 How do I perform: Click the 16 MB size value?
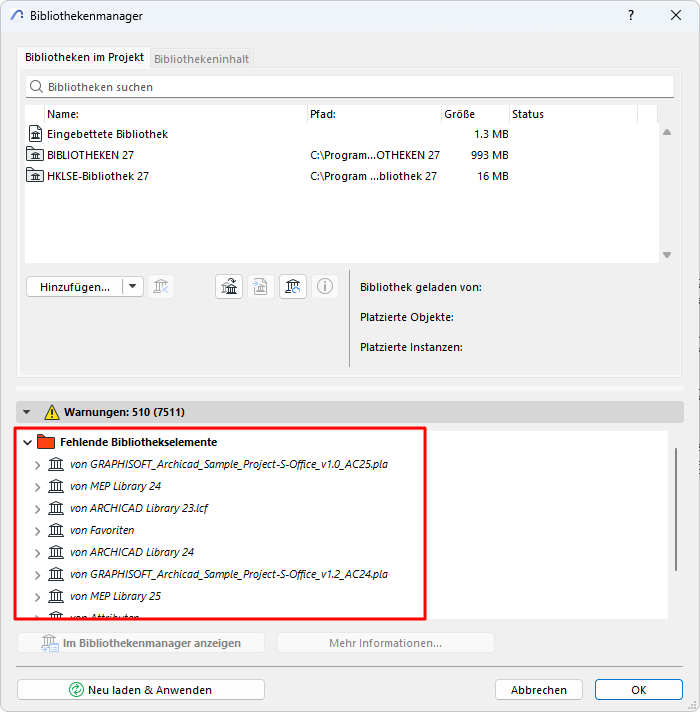493,176
